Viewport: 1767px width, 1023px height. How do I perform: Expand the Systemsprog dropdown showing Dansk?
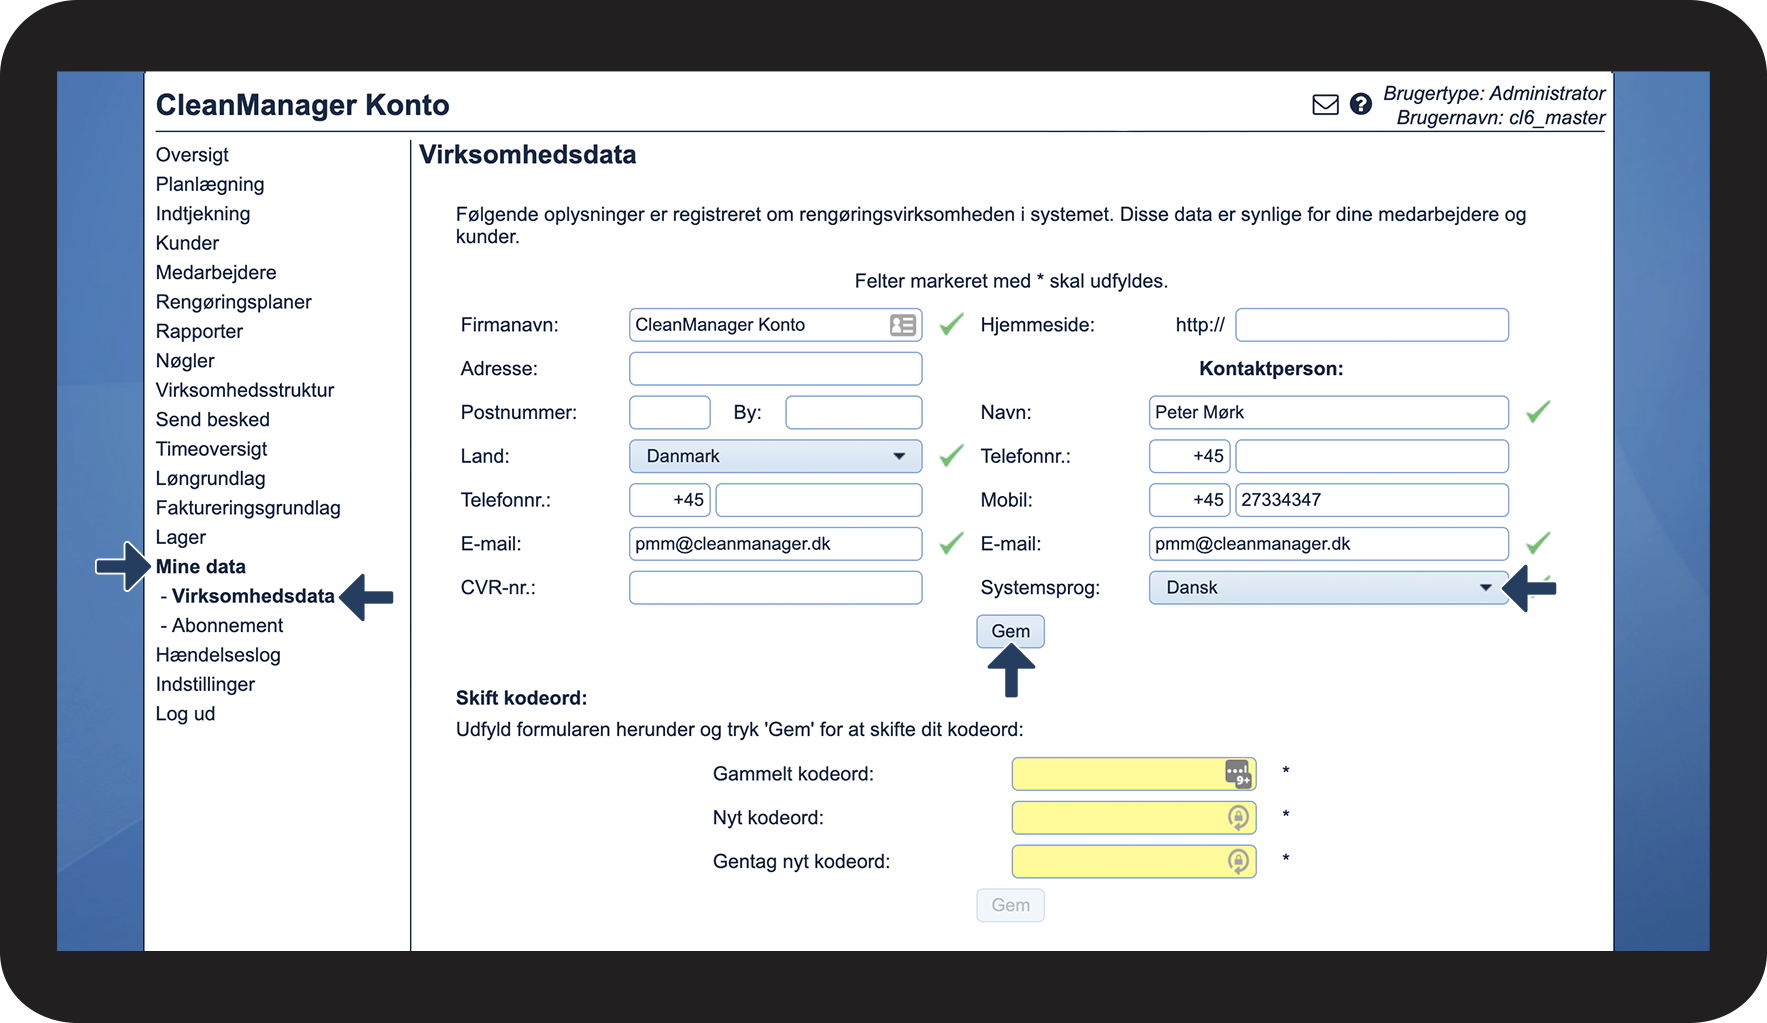pyautogui.click(x=1327, y=588)
